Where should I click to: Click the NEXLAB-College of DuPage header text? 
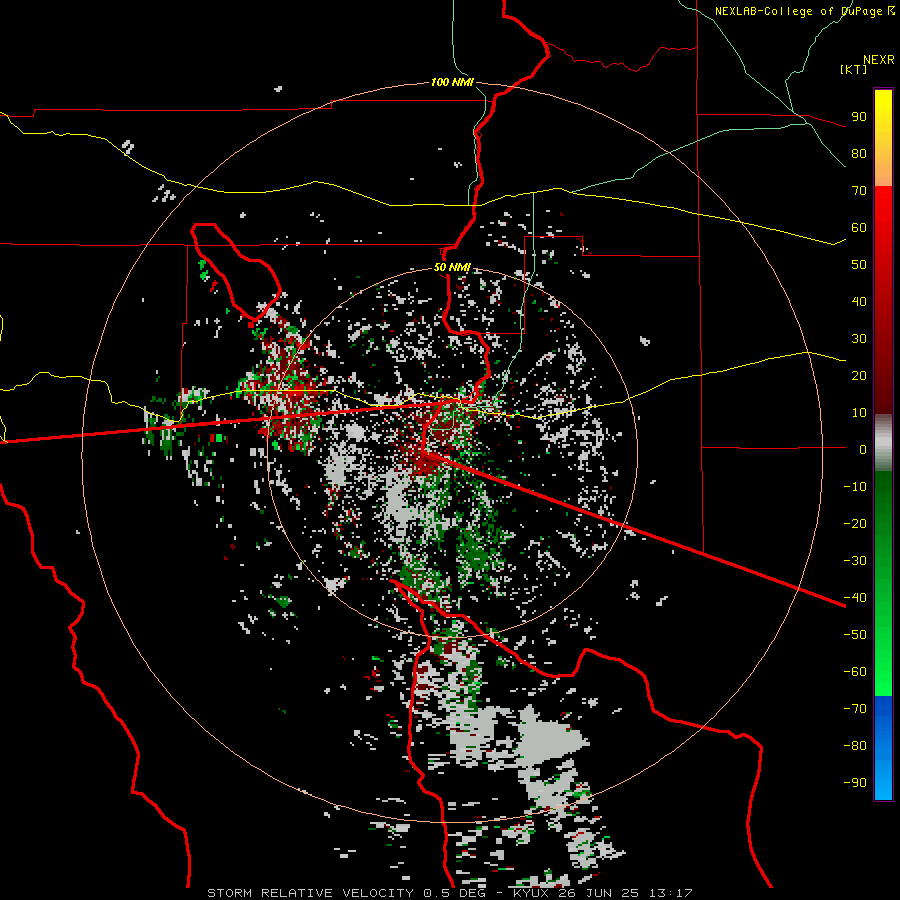[804, 11]
